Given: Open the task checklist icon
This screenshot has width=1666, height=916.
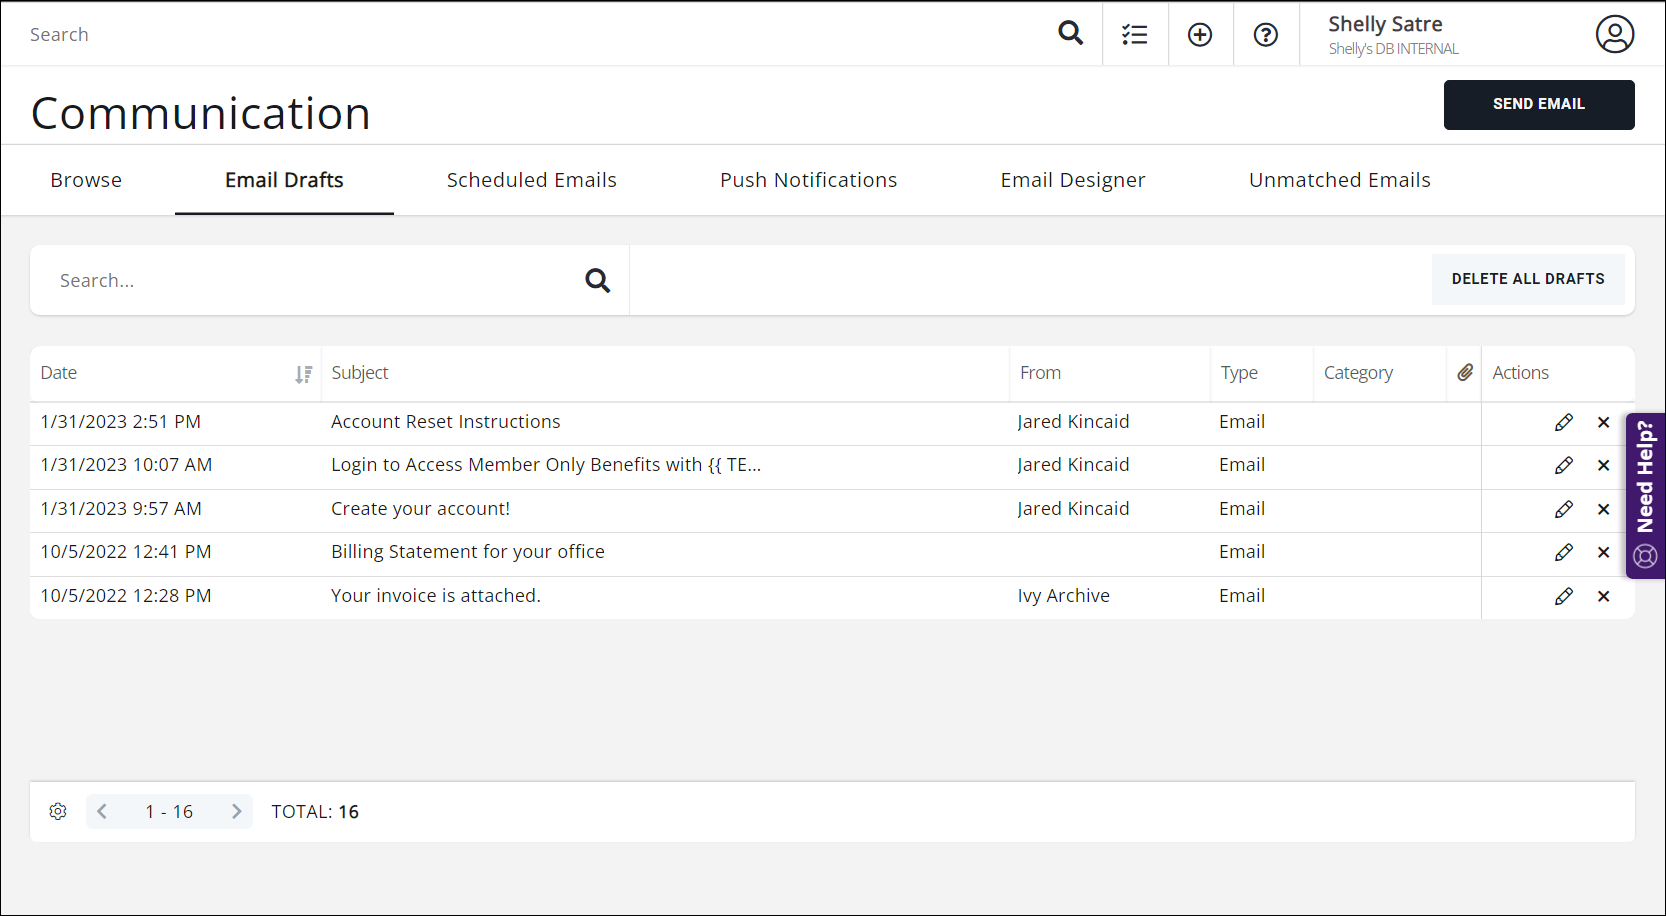Looking at the screenshot, I should click(1134, 35).
